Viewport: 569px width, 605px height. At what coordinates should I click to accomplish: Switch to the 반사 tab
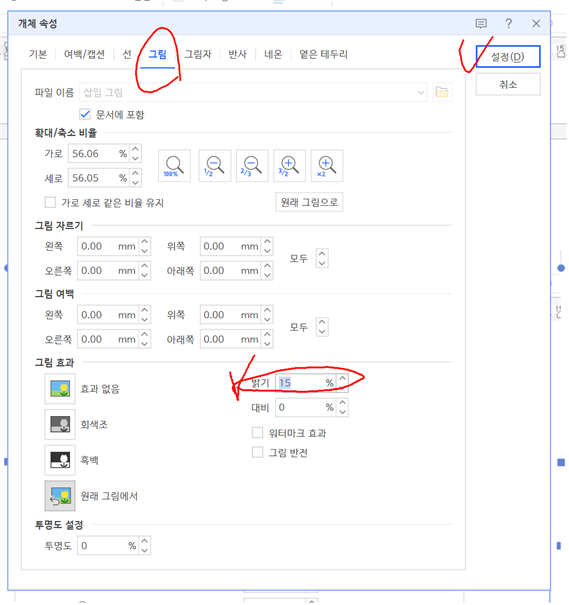237,54
